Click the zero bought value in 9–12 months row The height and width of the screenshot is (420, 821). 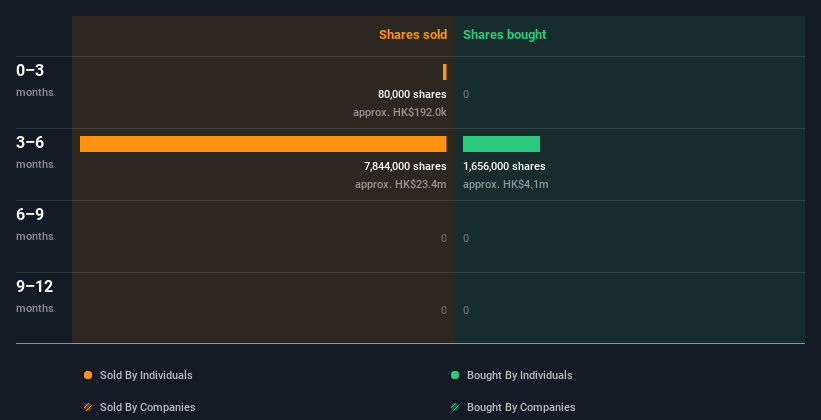[x=466, y=310]
